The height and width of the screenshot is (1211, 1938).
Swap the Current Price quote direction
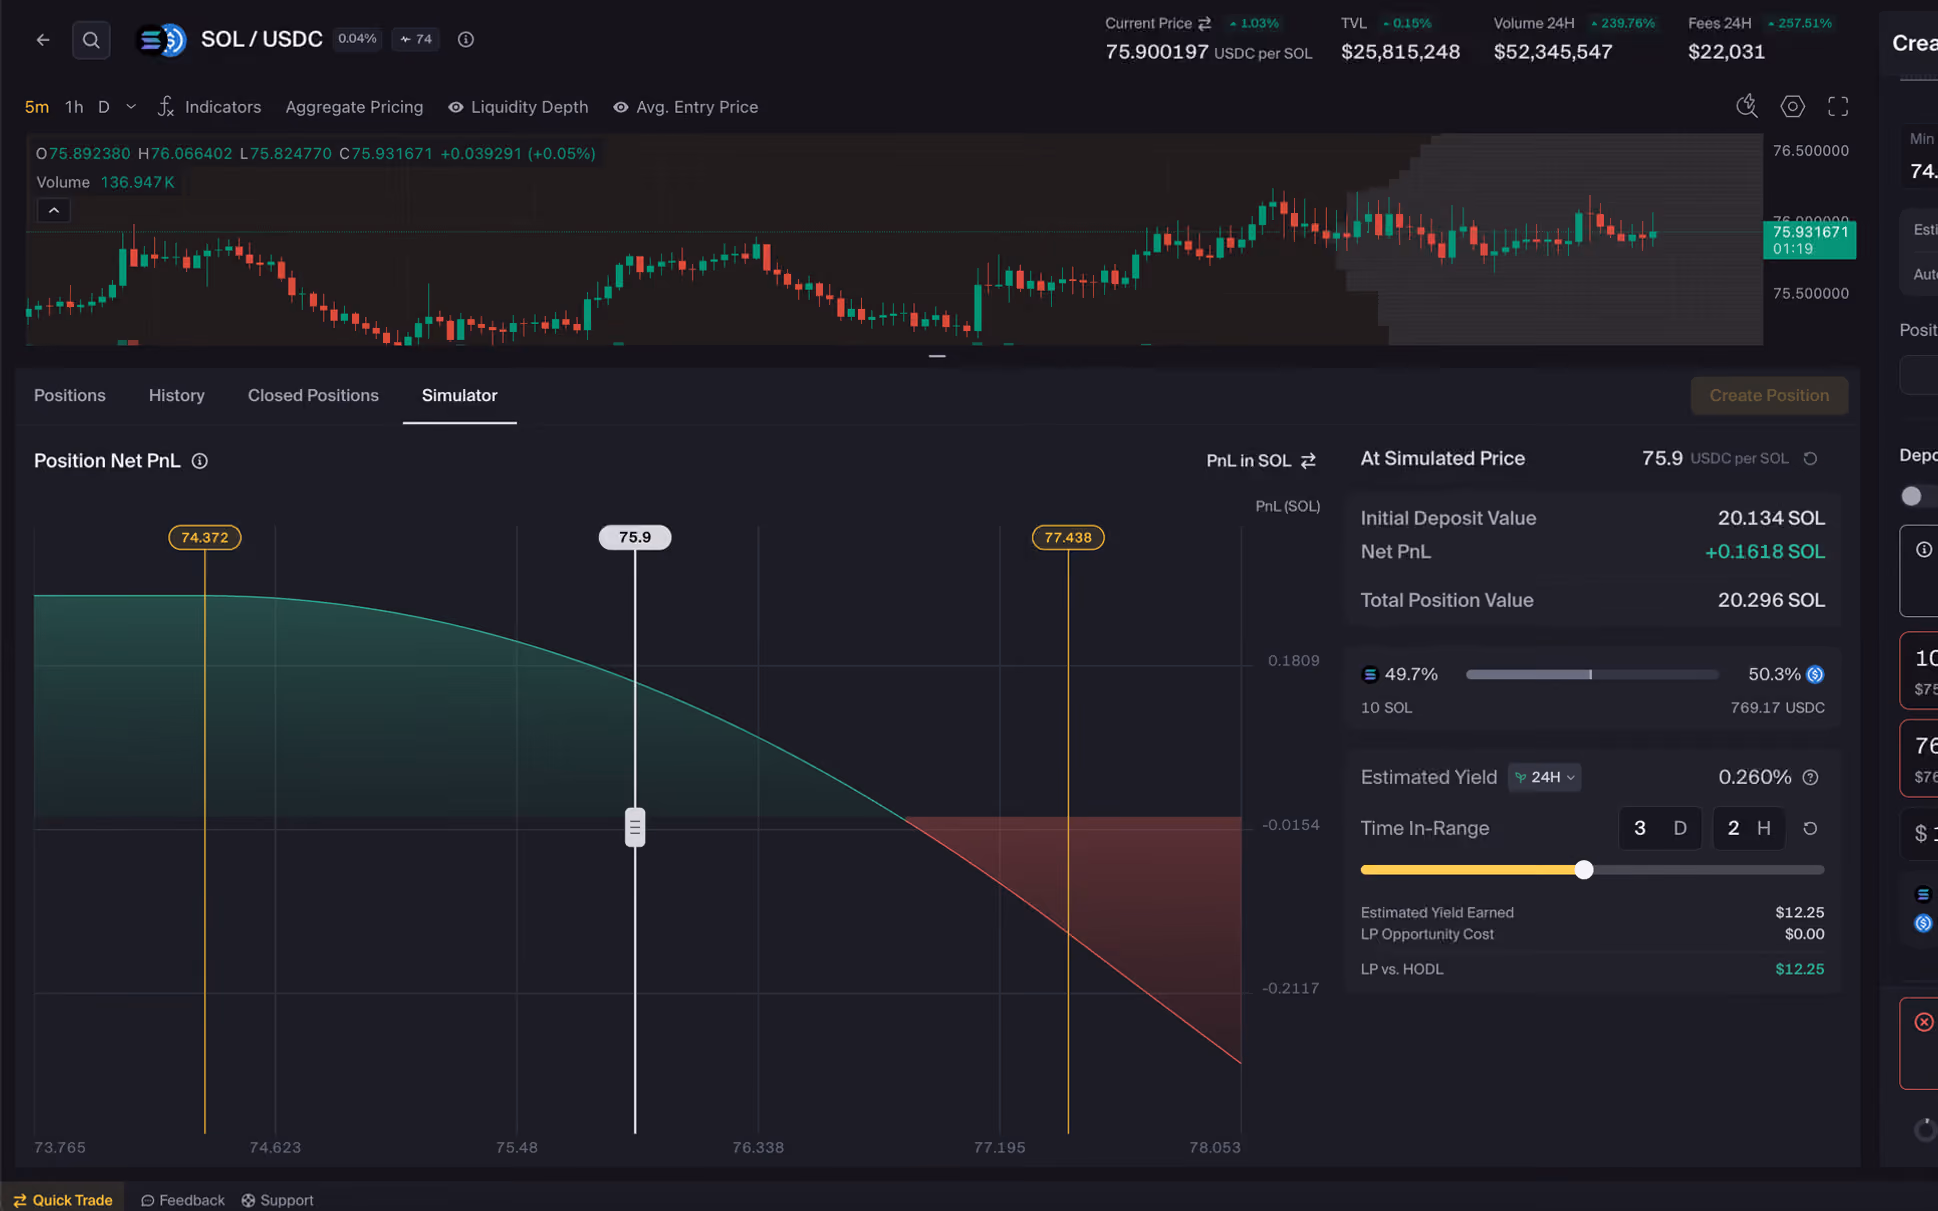point(1204,23)
